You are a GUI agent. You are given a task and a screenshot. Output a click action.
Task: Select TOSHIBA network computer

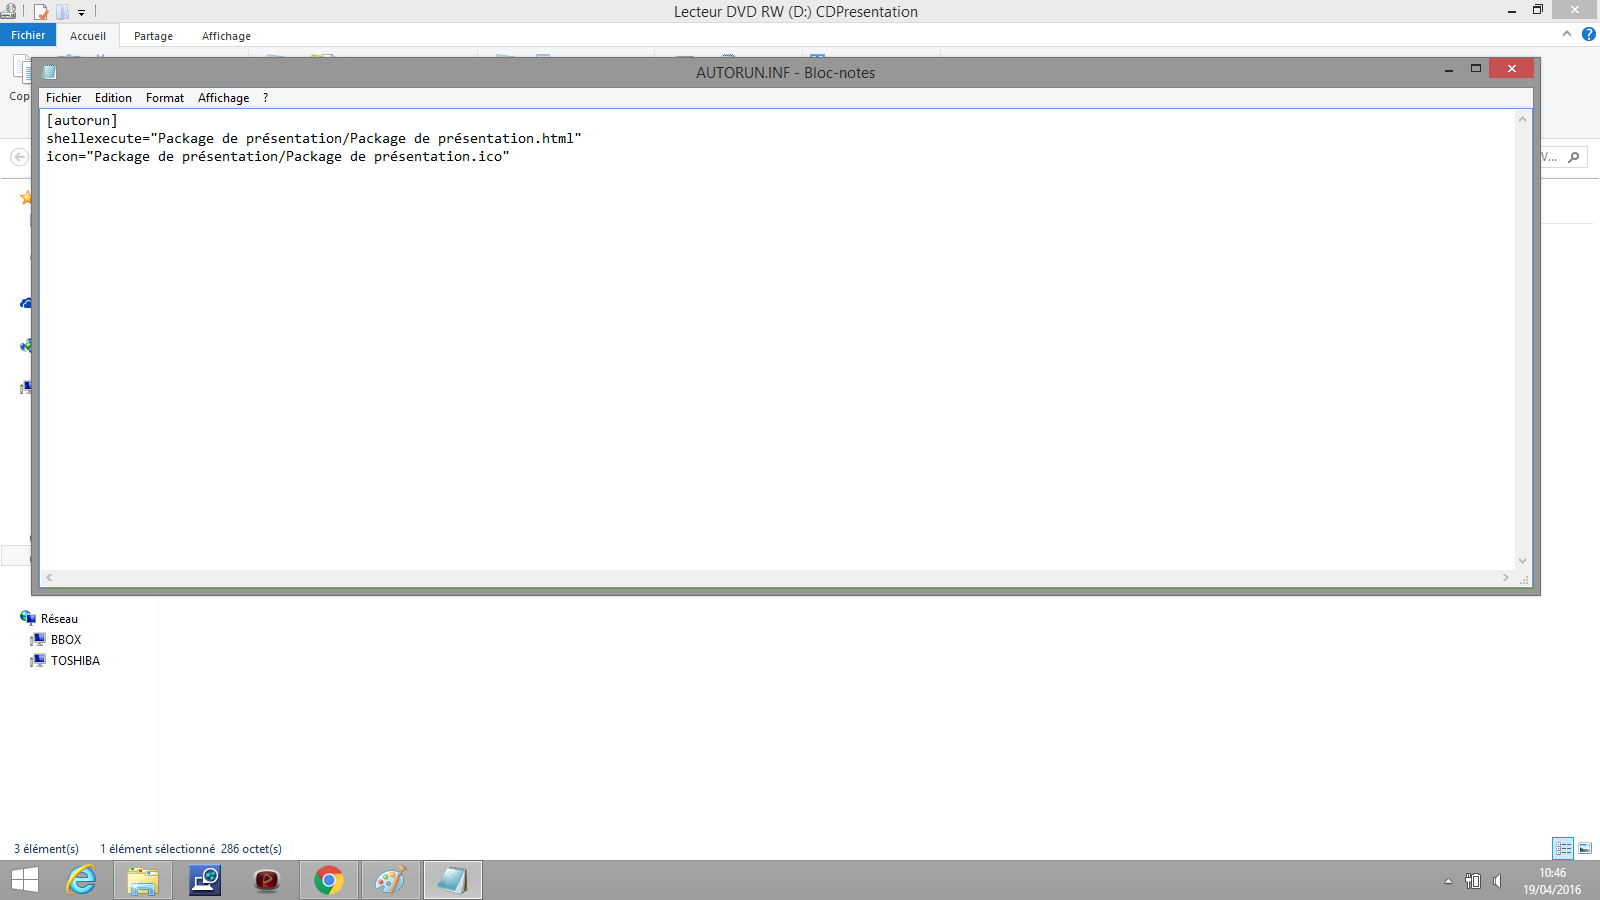(x=75, y=661)
